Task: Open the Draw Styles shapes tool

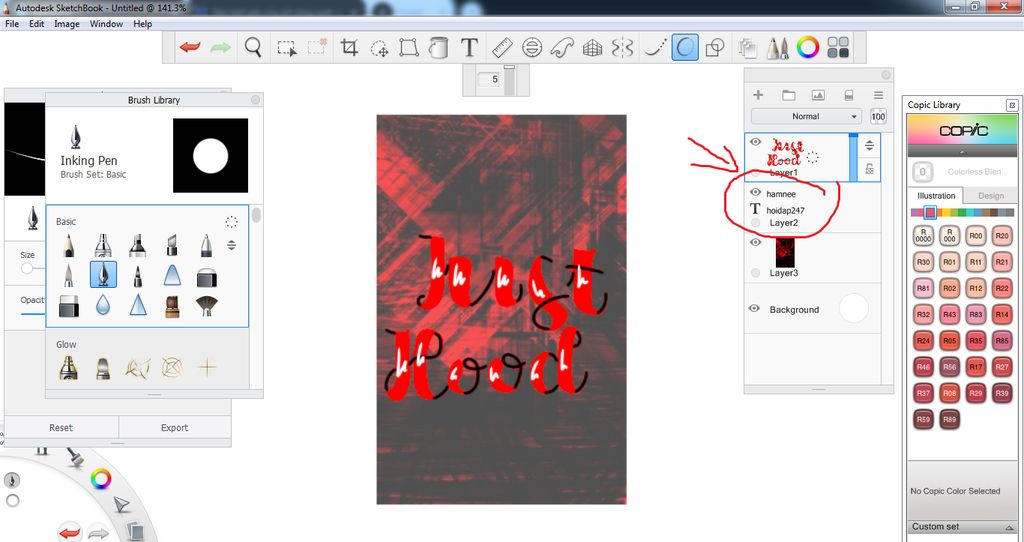Action: click(716, 48)
